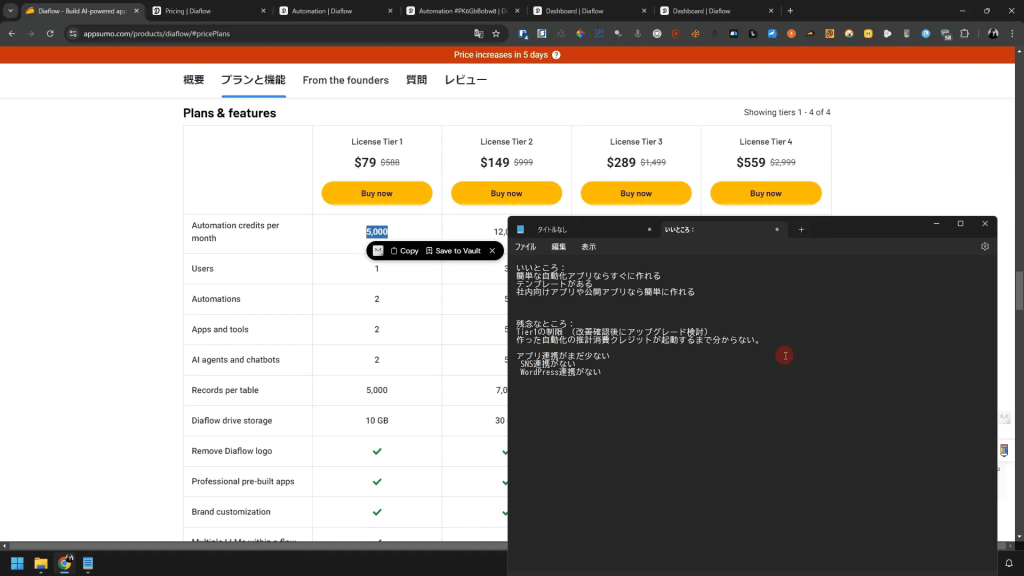
Task: Click Tier 1 '10 GB' storage value
Action: click(x=377, y=421)
